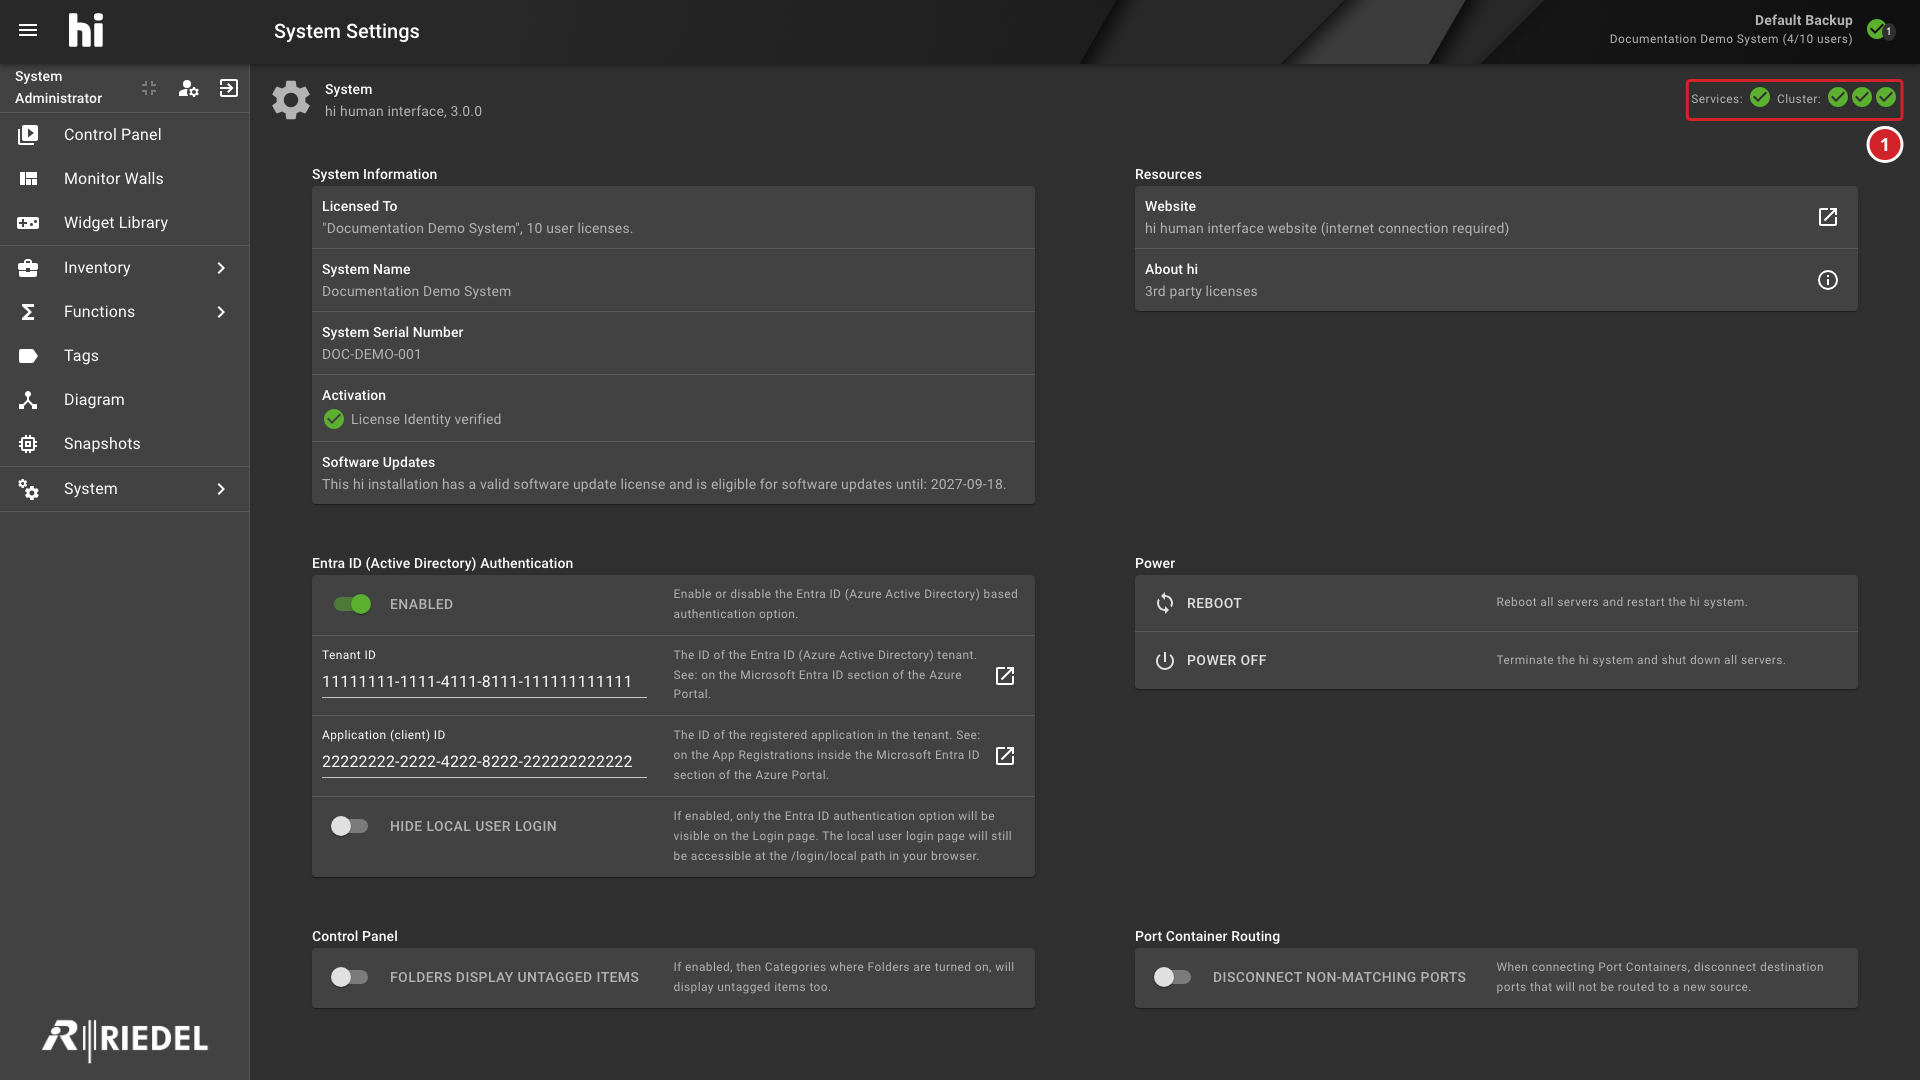Toggle Disconnect Non-Matching Ports
The height and width of the screenshot is (1080, 1920).
point(1173,977)
